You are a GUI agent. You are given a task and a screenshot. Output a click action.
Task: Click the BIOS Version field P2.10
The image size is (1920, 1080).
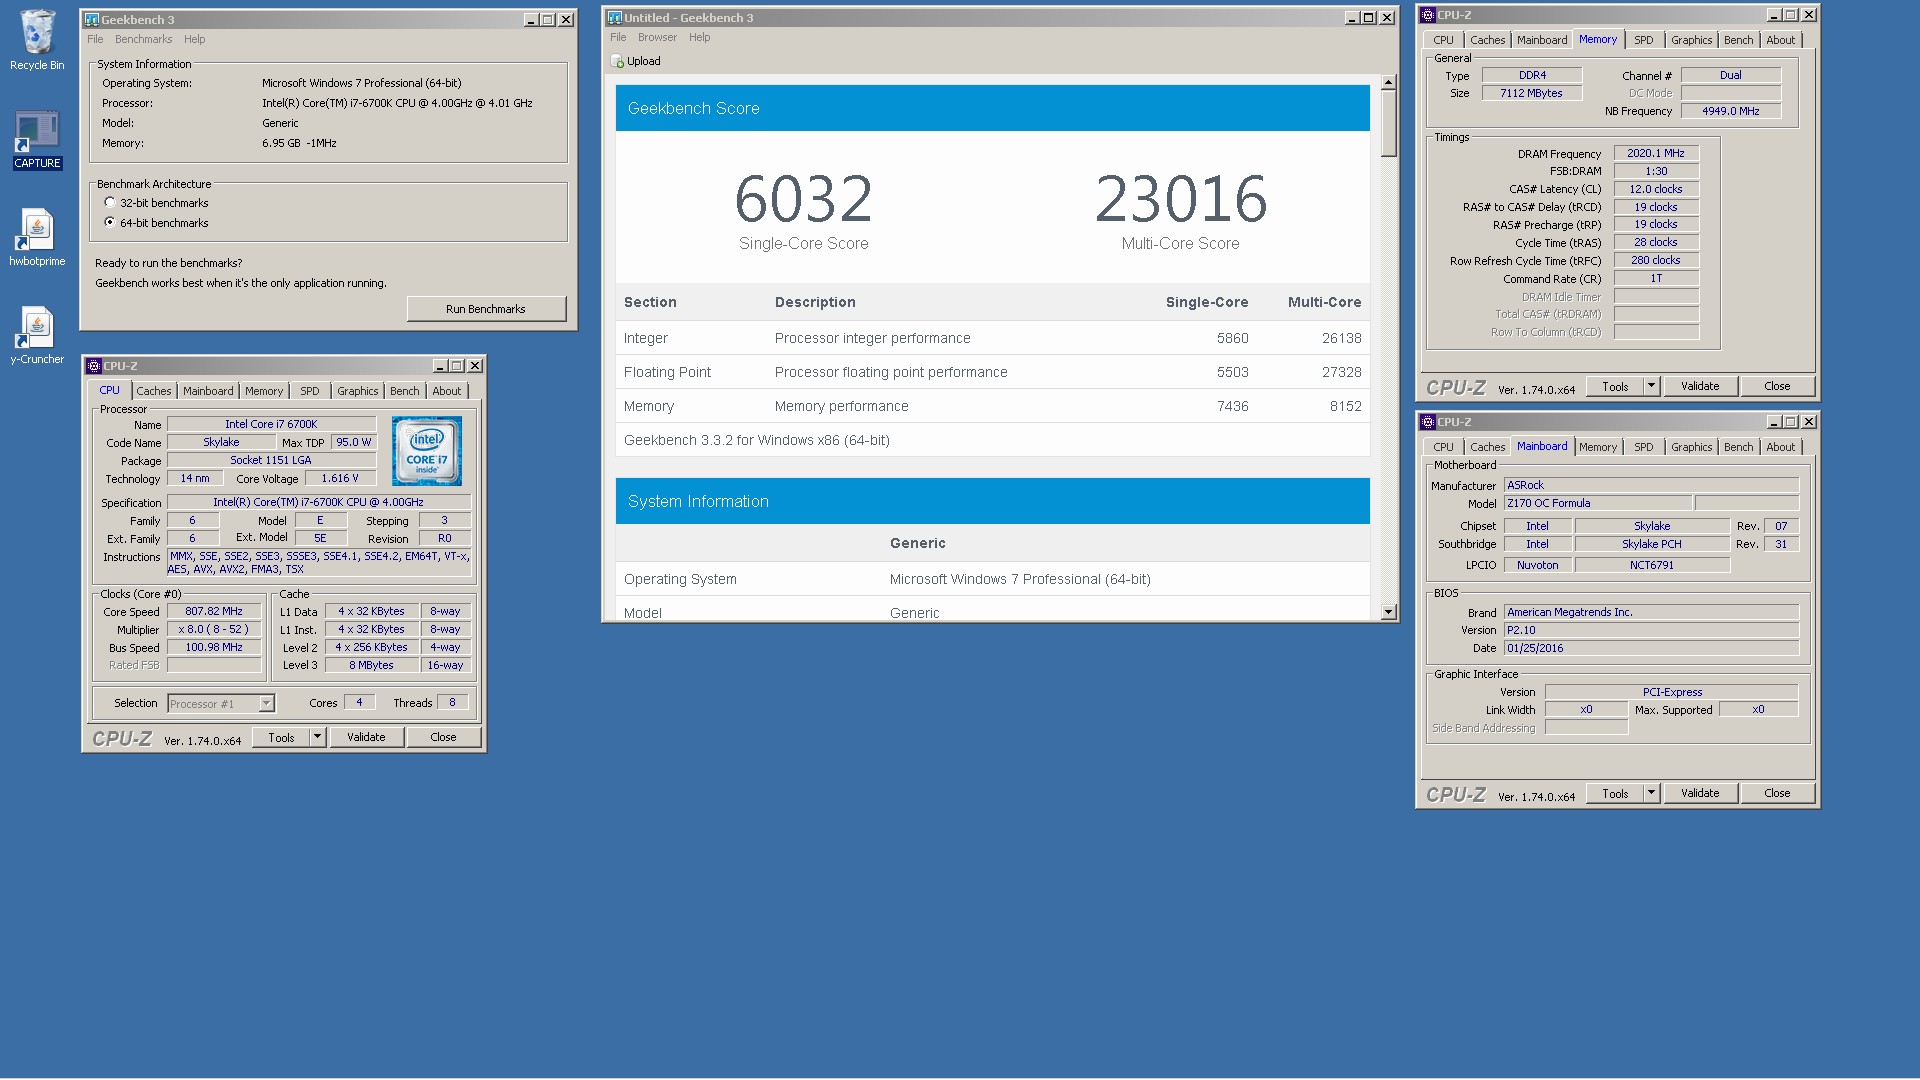1651,630
